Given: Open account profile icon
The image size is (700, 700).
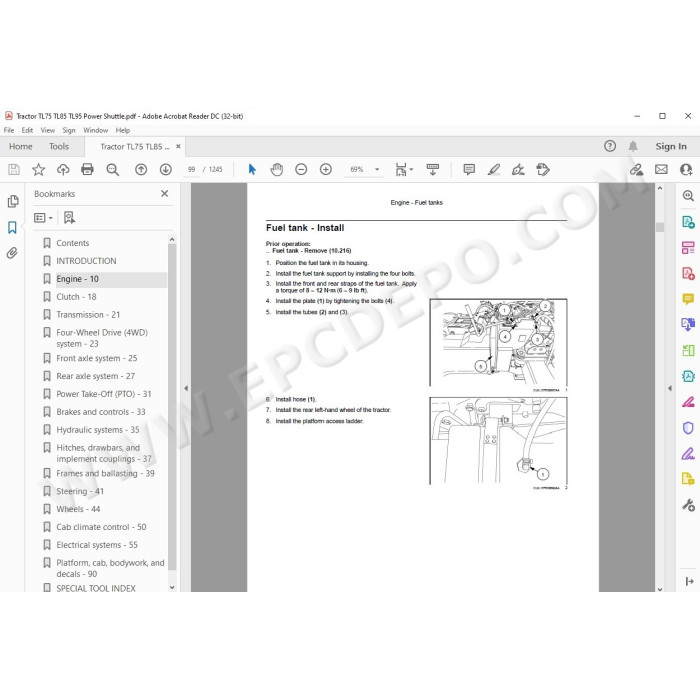Looking at the screenshot, I should (686, 170).
